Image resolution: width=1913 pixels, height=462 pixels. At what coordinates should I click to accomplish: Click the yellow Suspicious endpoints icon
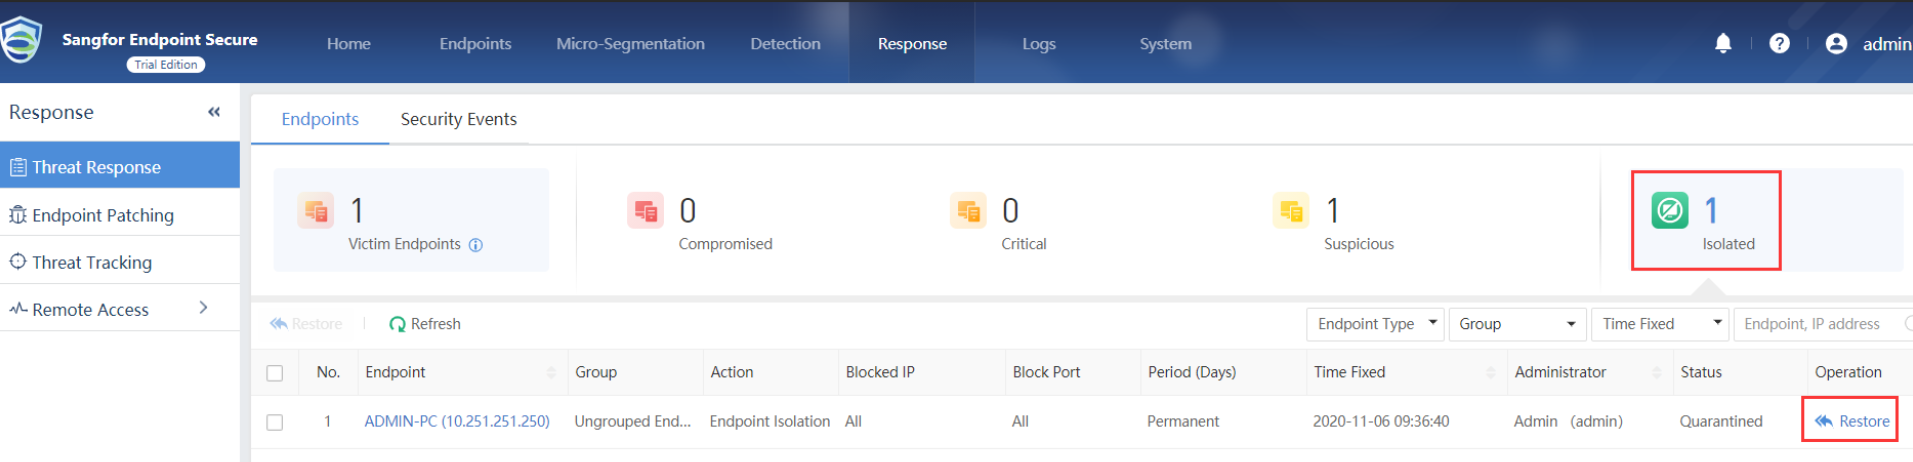pos(1290,211)
